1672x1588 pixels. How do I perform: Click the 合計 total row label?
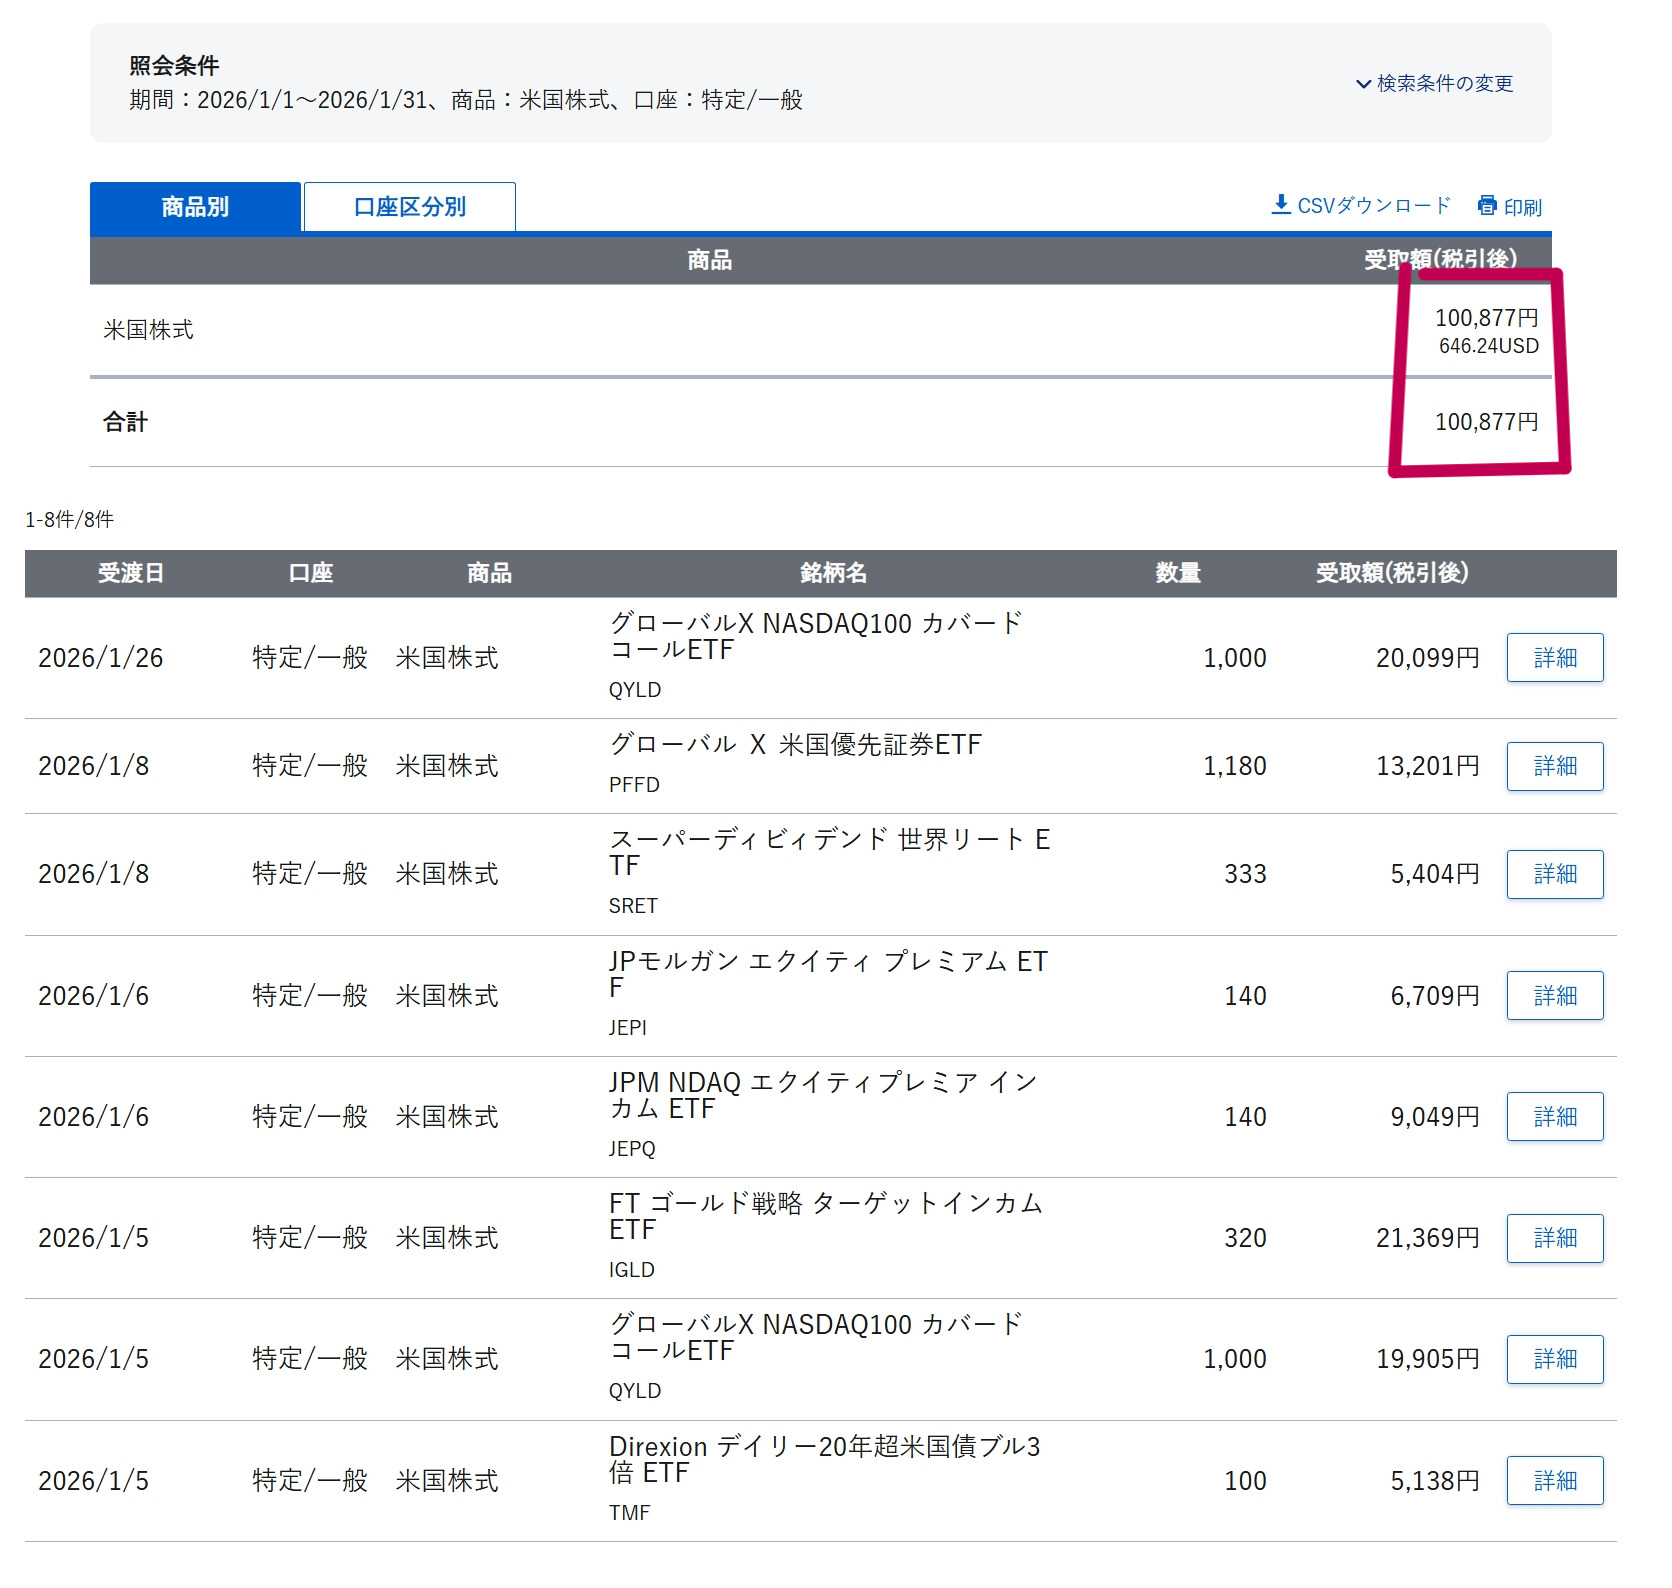pos(125,422)
